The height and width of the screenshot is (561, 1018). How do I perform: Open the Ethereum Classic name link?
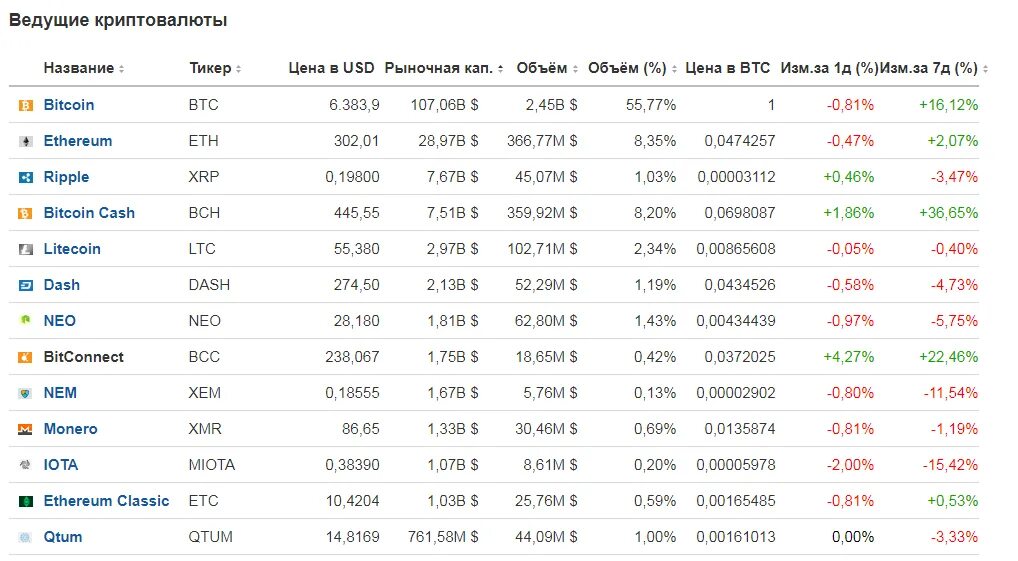pos(106,501)
